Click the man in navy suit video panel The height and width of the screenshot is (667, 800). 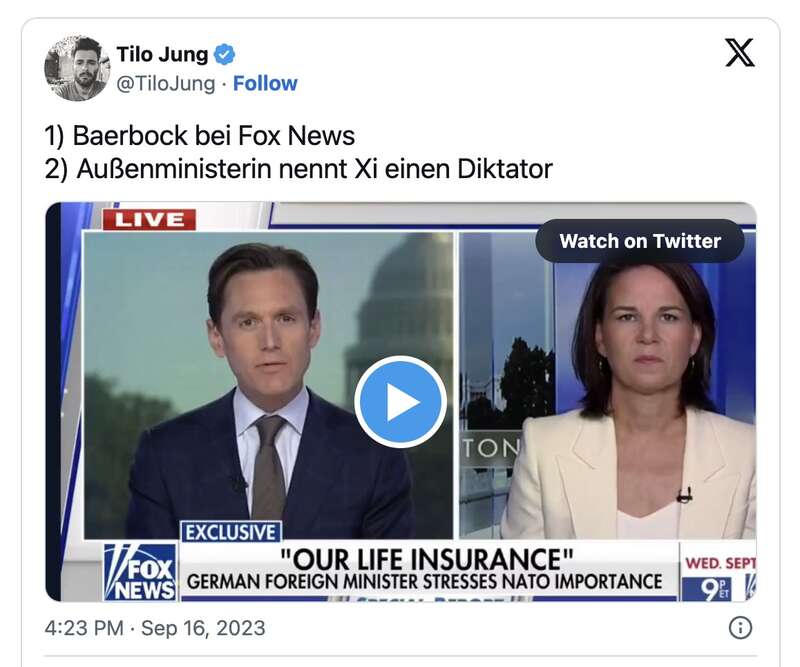(x=268, y=385)
